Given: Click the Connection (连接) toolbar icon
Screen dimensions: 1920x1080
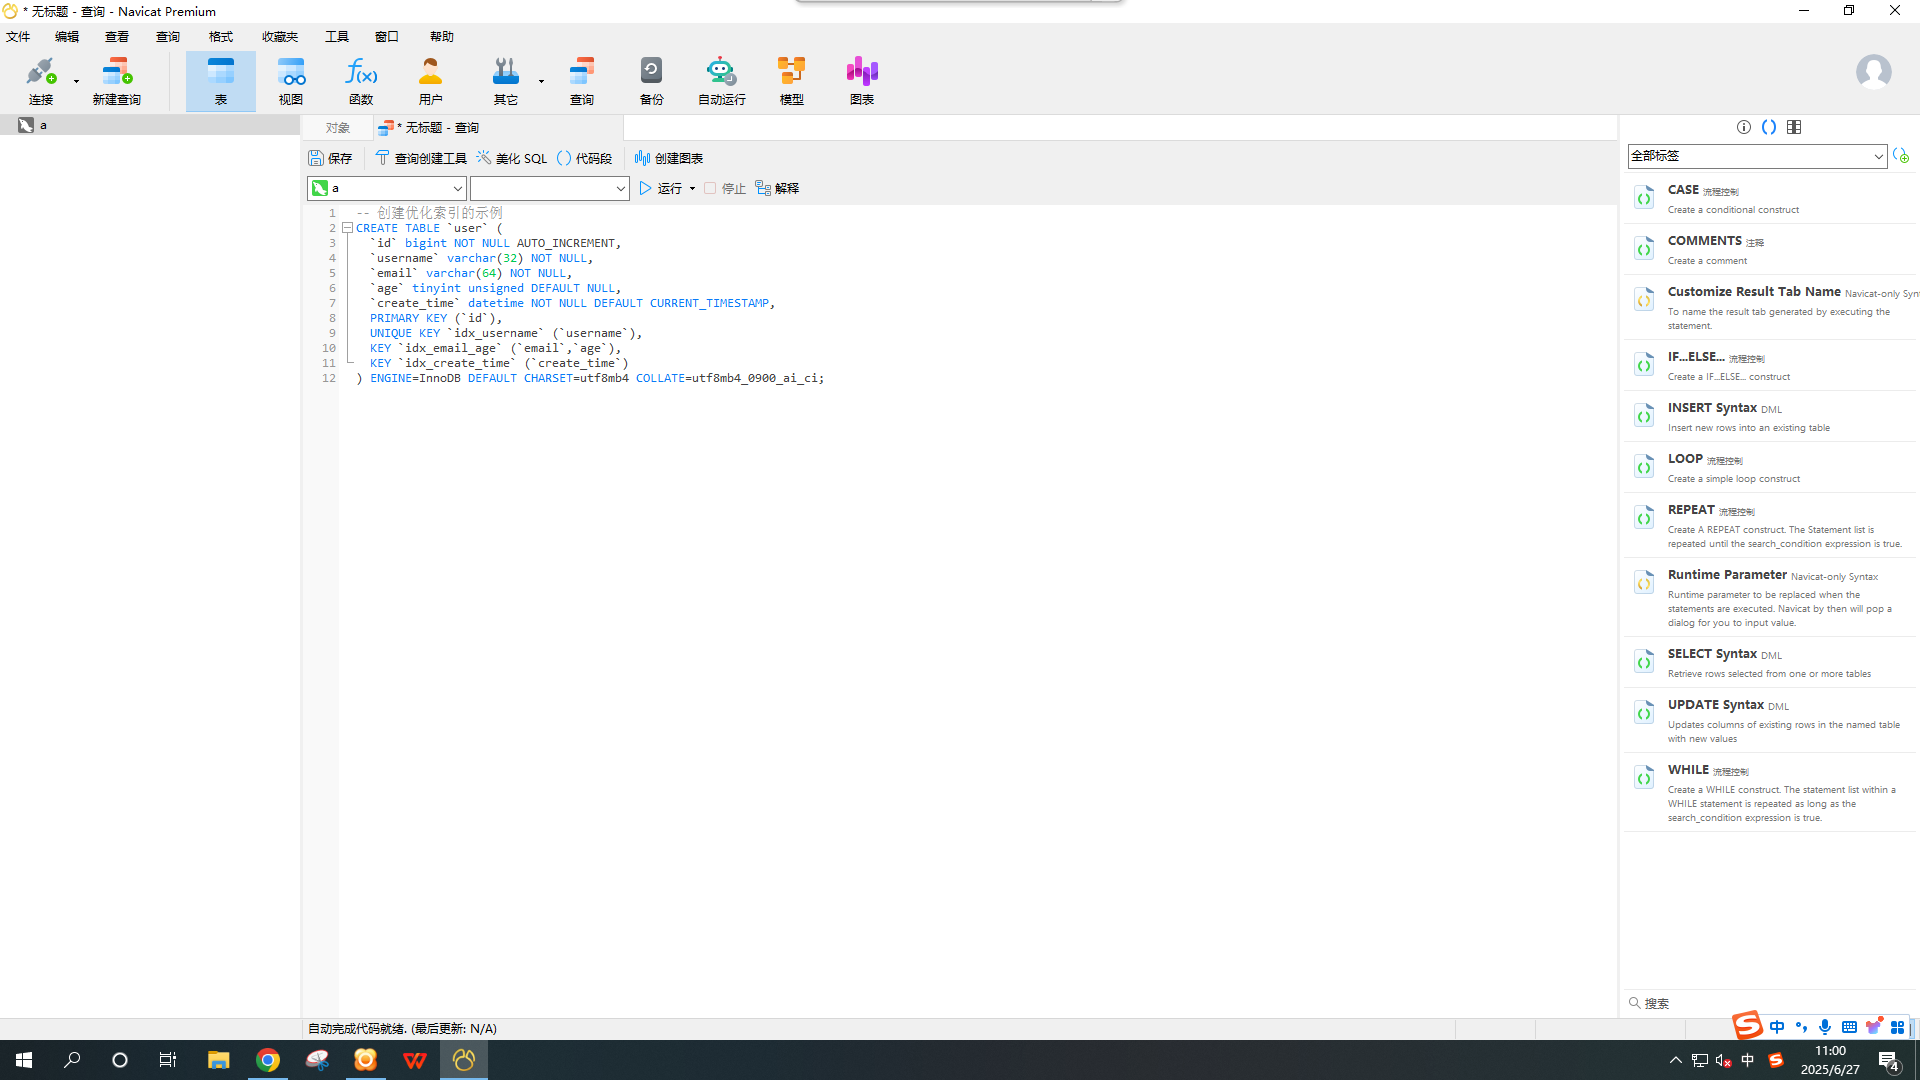Looking at the screenshot, I should (41, 81).
